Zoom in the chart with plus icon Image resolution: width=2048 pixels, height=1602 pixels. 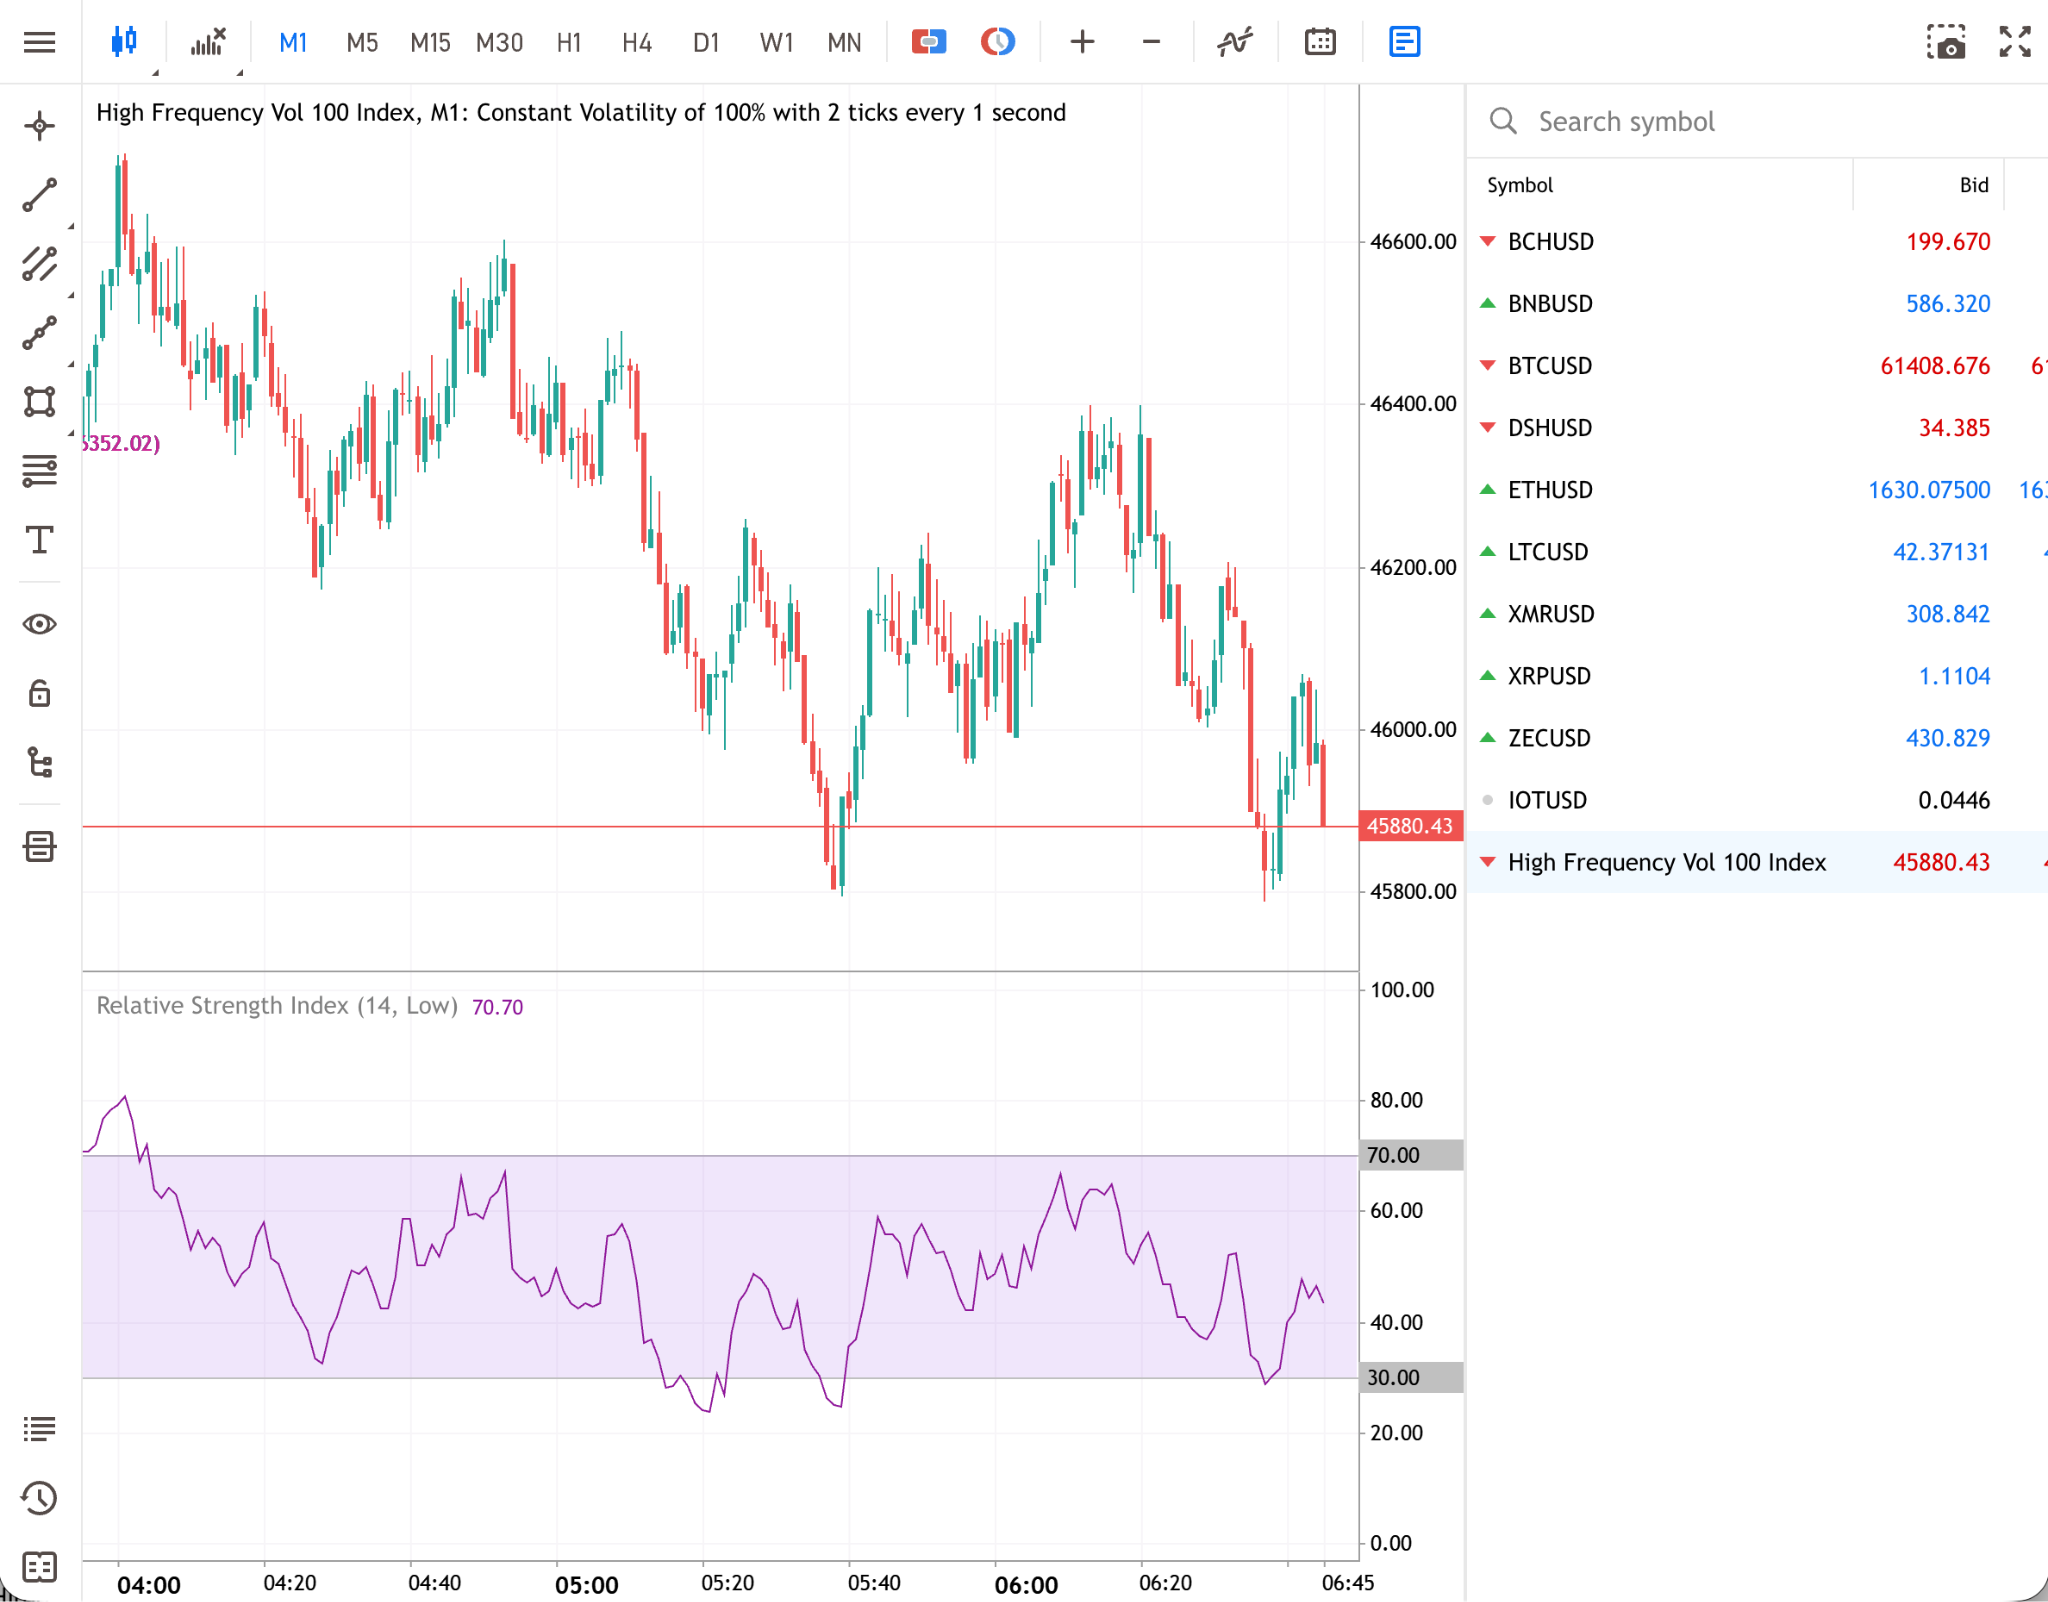pyautogui.click(x=1082, y=42)
